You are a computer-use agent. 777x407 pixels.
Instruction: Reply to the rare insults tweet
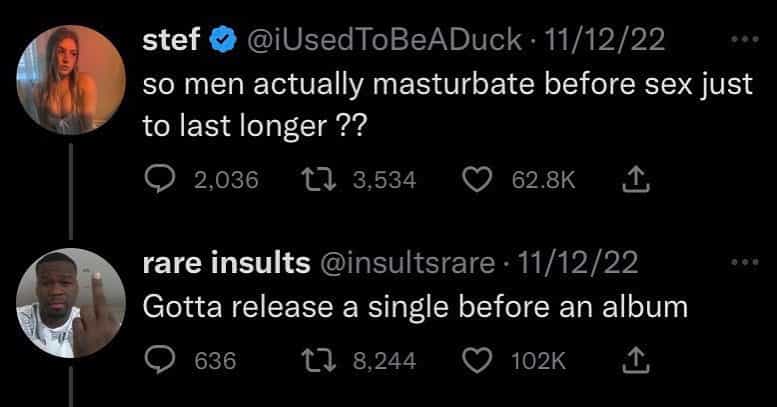(x=157, y=359)
